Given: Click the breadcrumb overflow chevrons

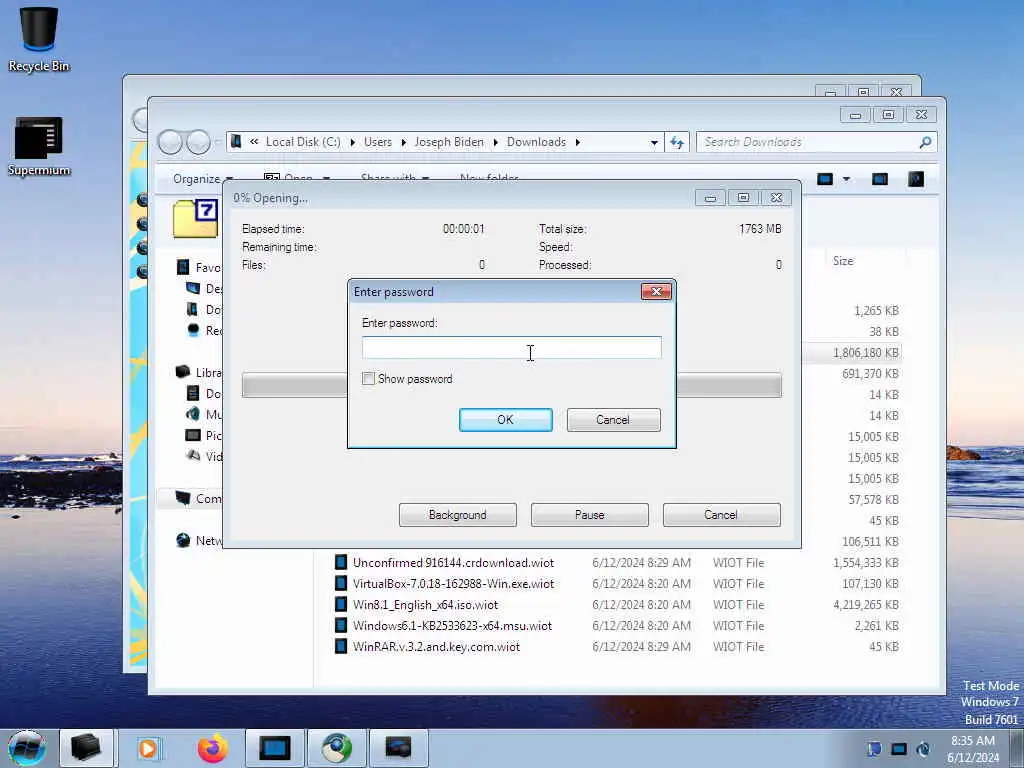Looking at the screenshot, I should point(254,142).
